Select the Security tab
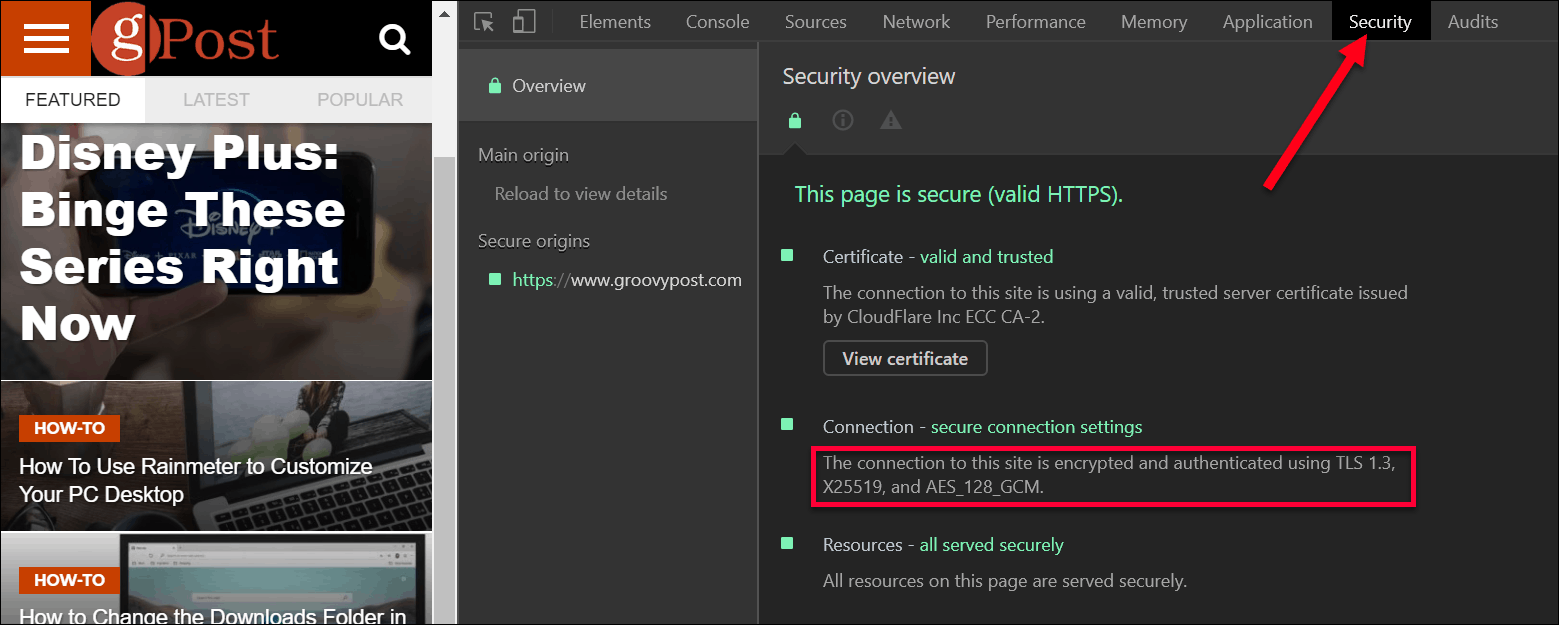 click(1380, 22)
